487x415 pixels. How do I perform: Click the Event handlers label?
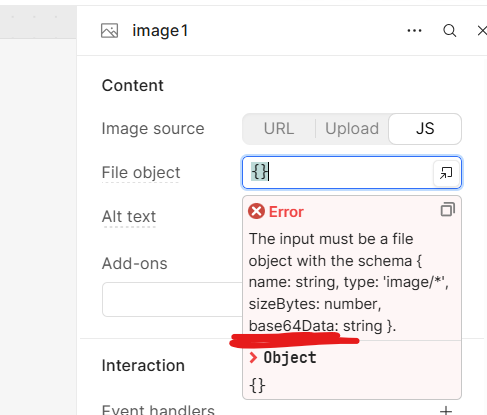coord(158,410)
